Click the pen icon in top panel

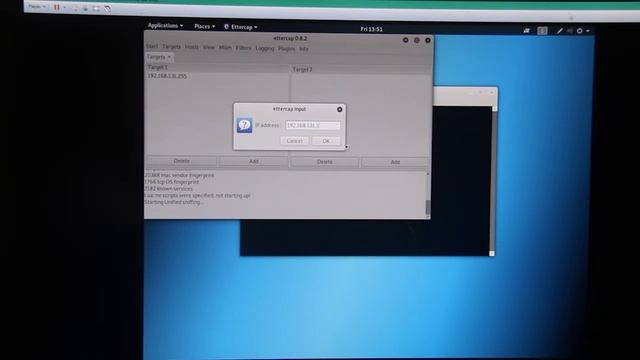tap(560, 31)
